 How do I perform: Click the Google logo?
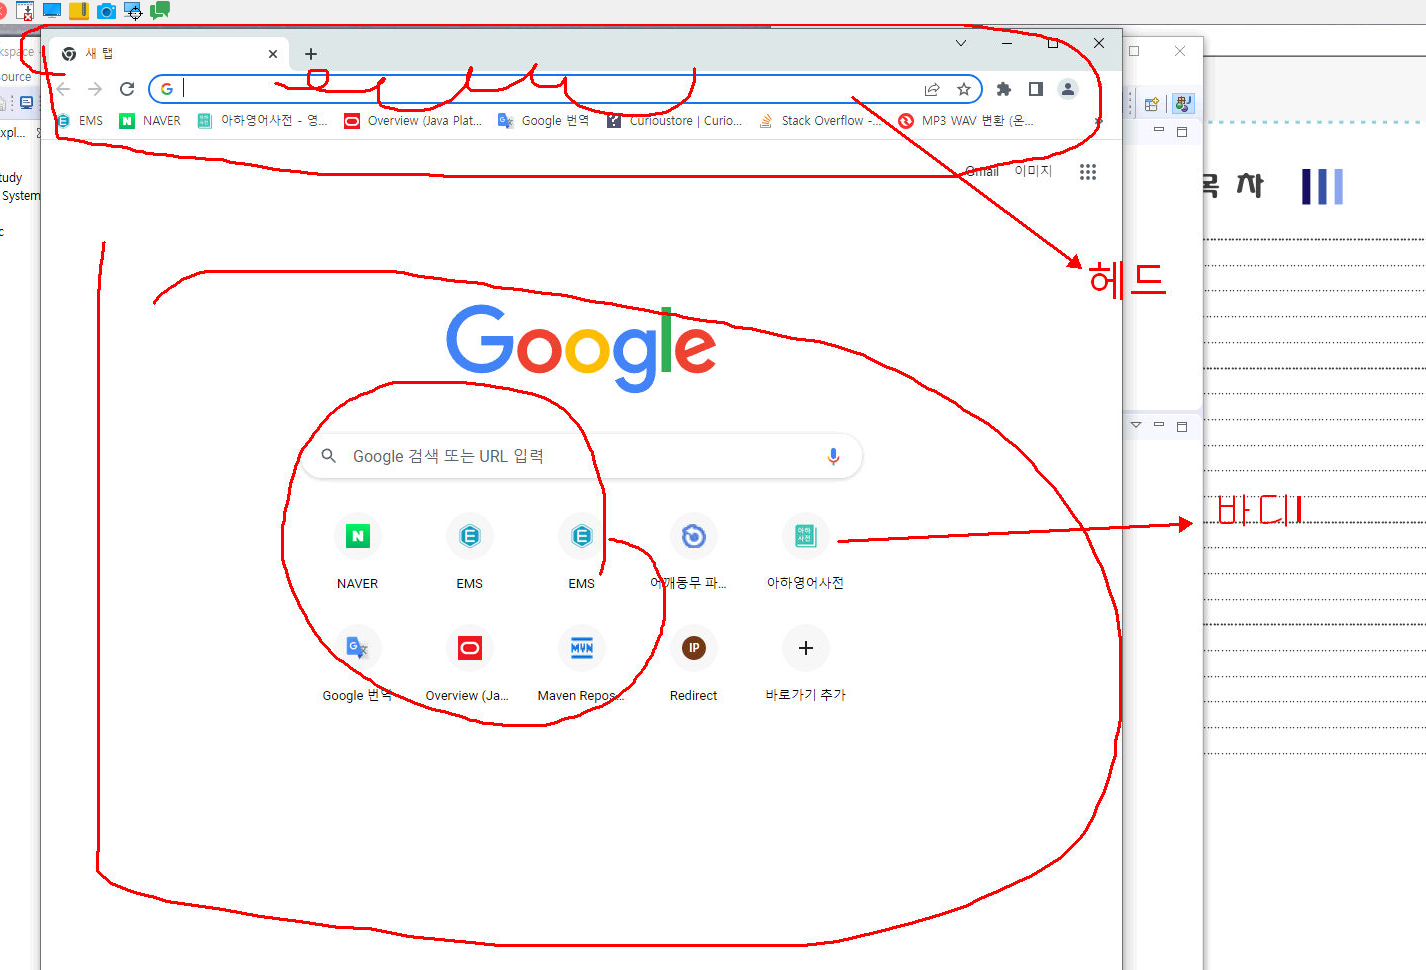point(581,348)
